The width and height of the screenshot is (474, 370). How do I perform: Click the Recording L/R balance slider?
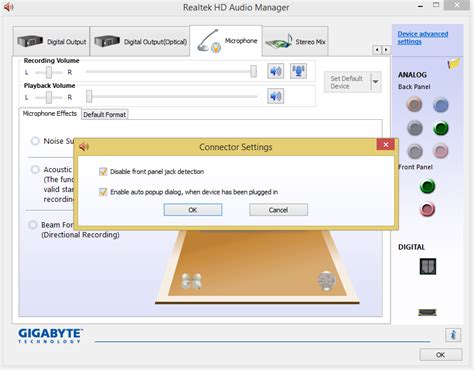pyautogui.click(x=49, y=72)
